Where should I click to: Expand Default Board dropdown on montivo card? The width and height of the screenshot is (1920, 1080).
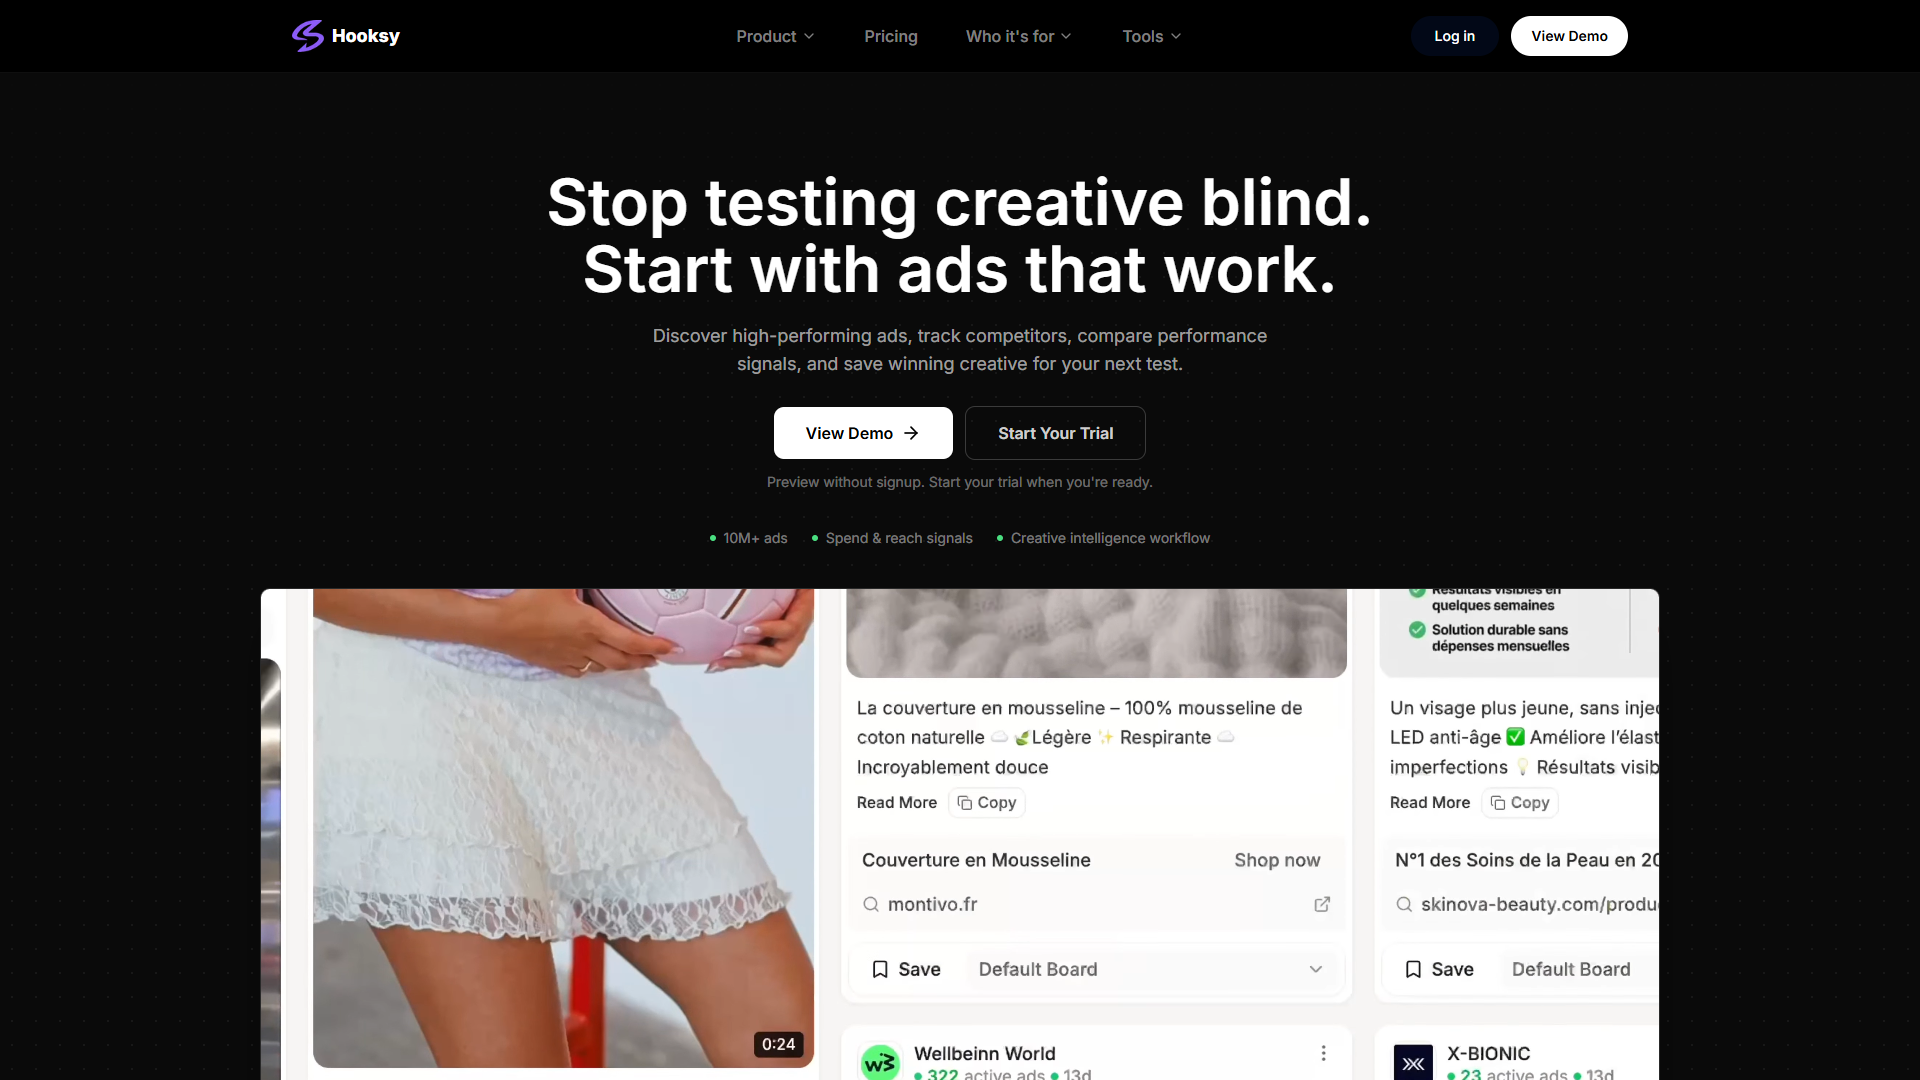click(1150, 969)
